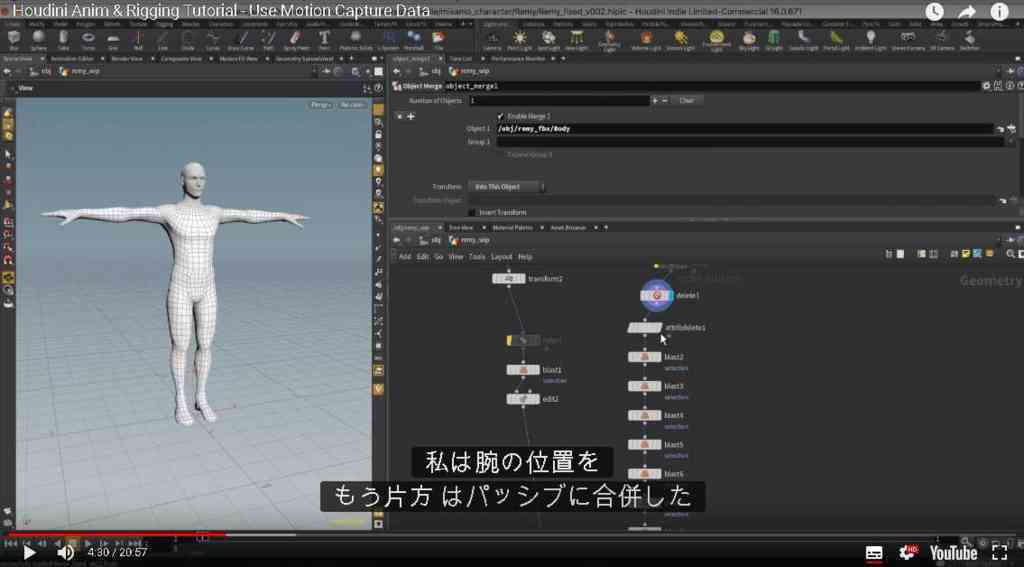Select the Line shelf tool

click(x=163, y=40)
